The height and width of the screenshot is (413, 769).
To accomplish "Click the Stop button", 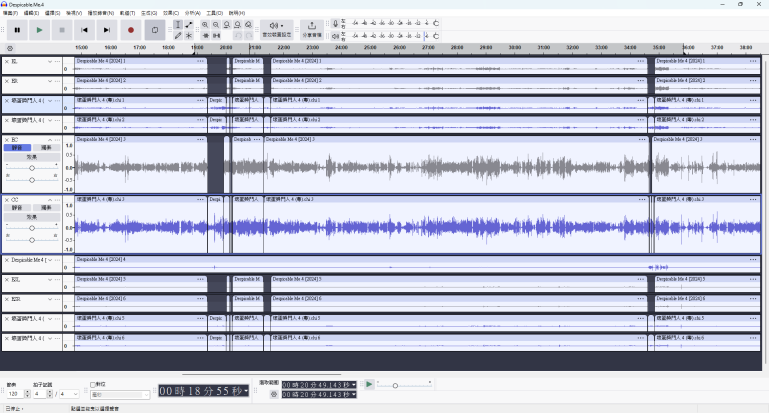I will tap(62, 30).
